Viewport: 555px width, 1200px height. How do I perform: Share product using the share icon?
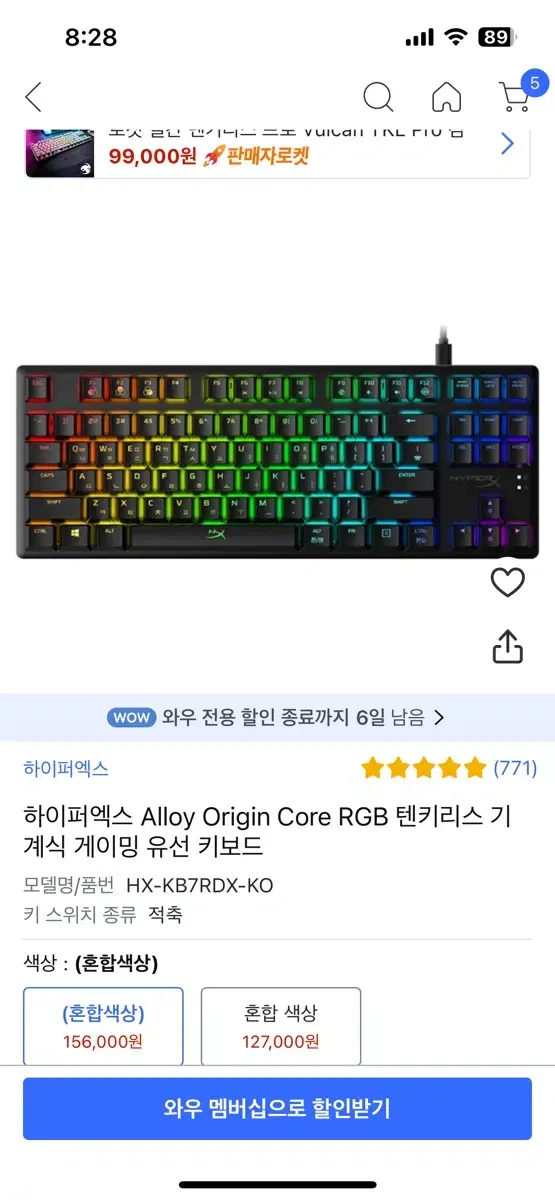(508, 646)
